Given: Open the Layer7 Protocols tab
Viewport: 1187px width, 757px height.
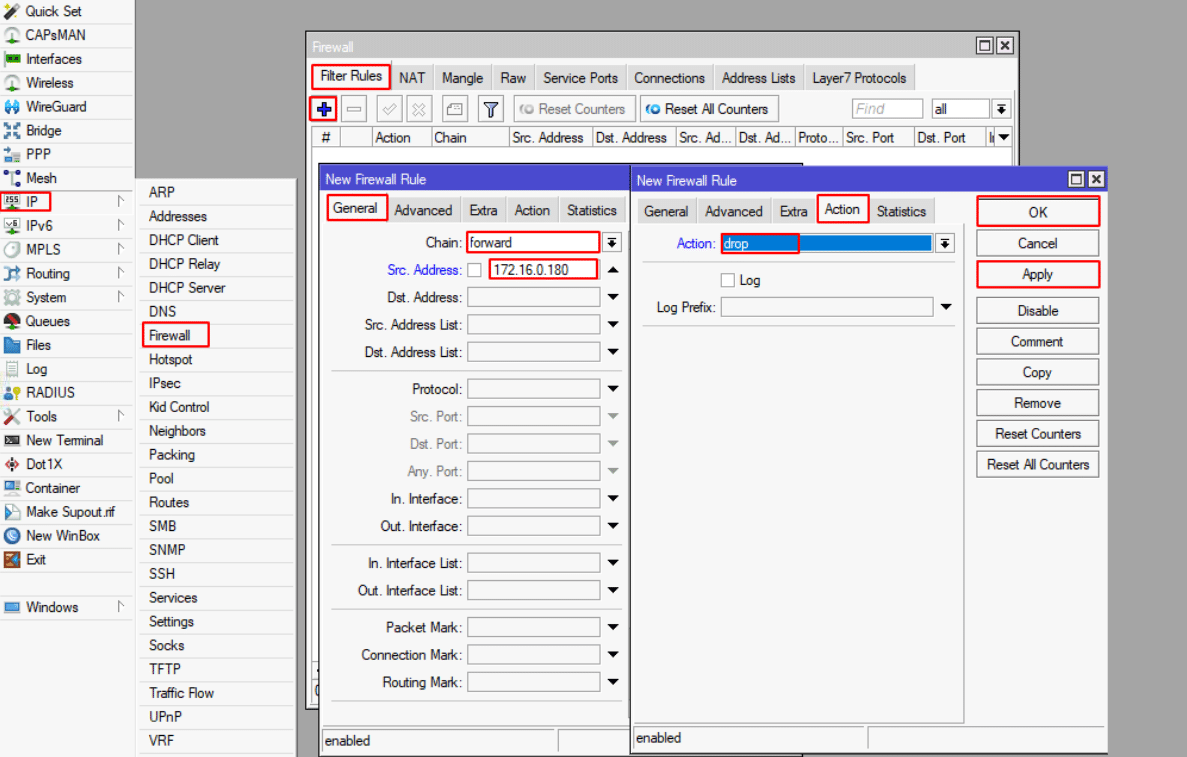Looking at the screenshot, I should click(x=859, y=78).
